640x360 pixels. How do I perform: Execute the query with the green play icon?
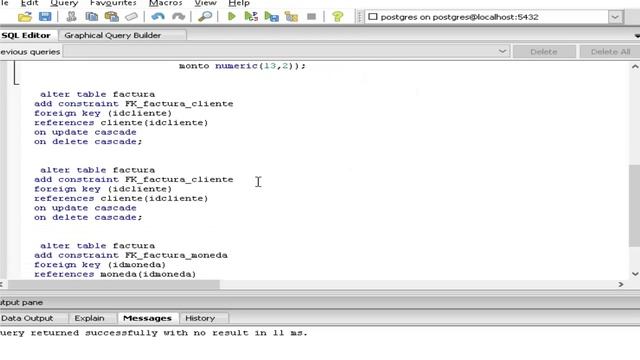coord(231,17)
